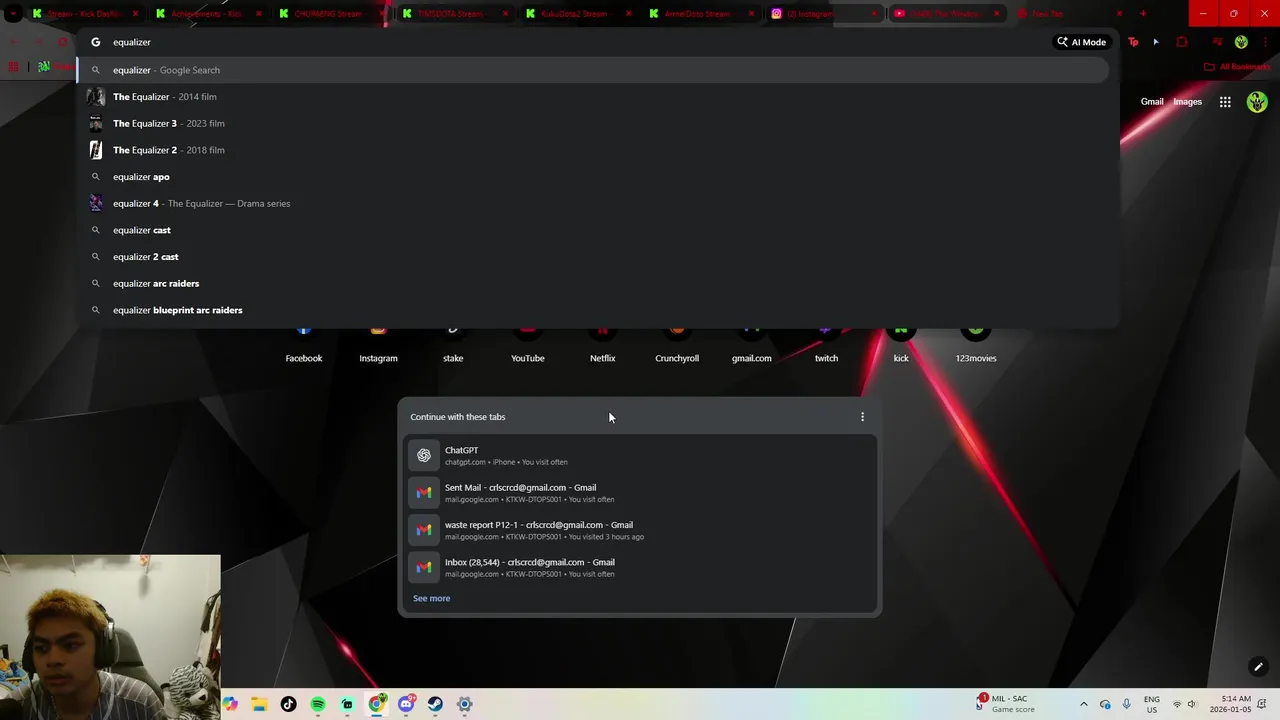Switch to the 'KukuDota2 Stream' tab

click(x=578, y=14)
